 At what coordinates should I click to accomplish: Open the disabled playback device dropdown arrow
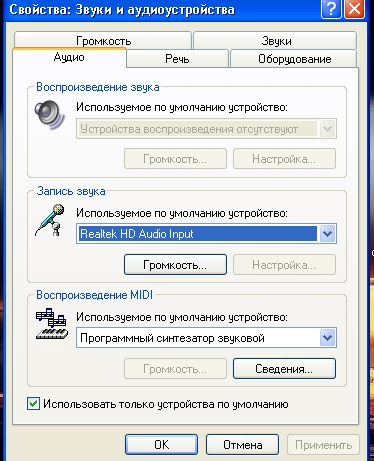(328, 129)
